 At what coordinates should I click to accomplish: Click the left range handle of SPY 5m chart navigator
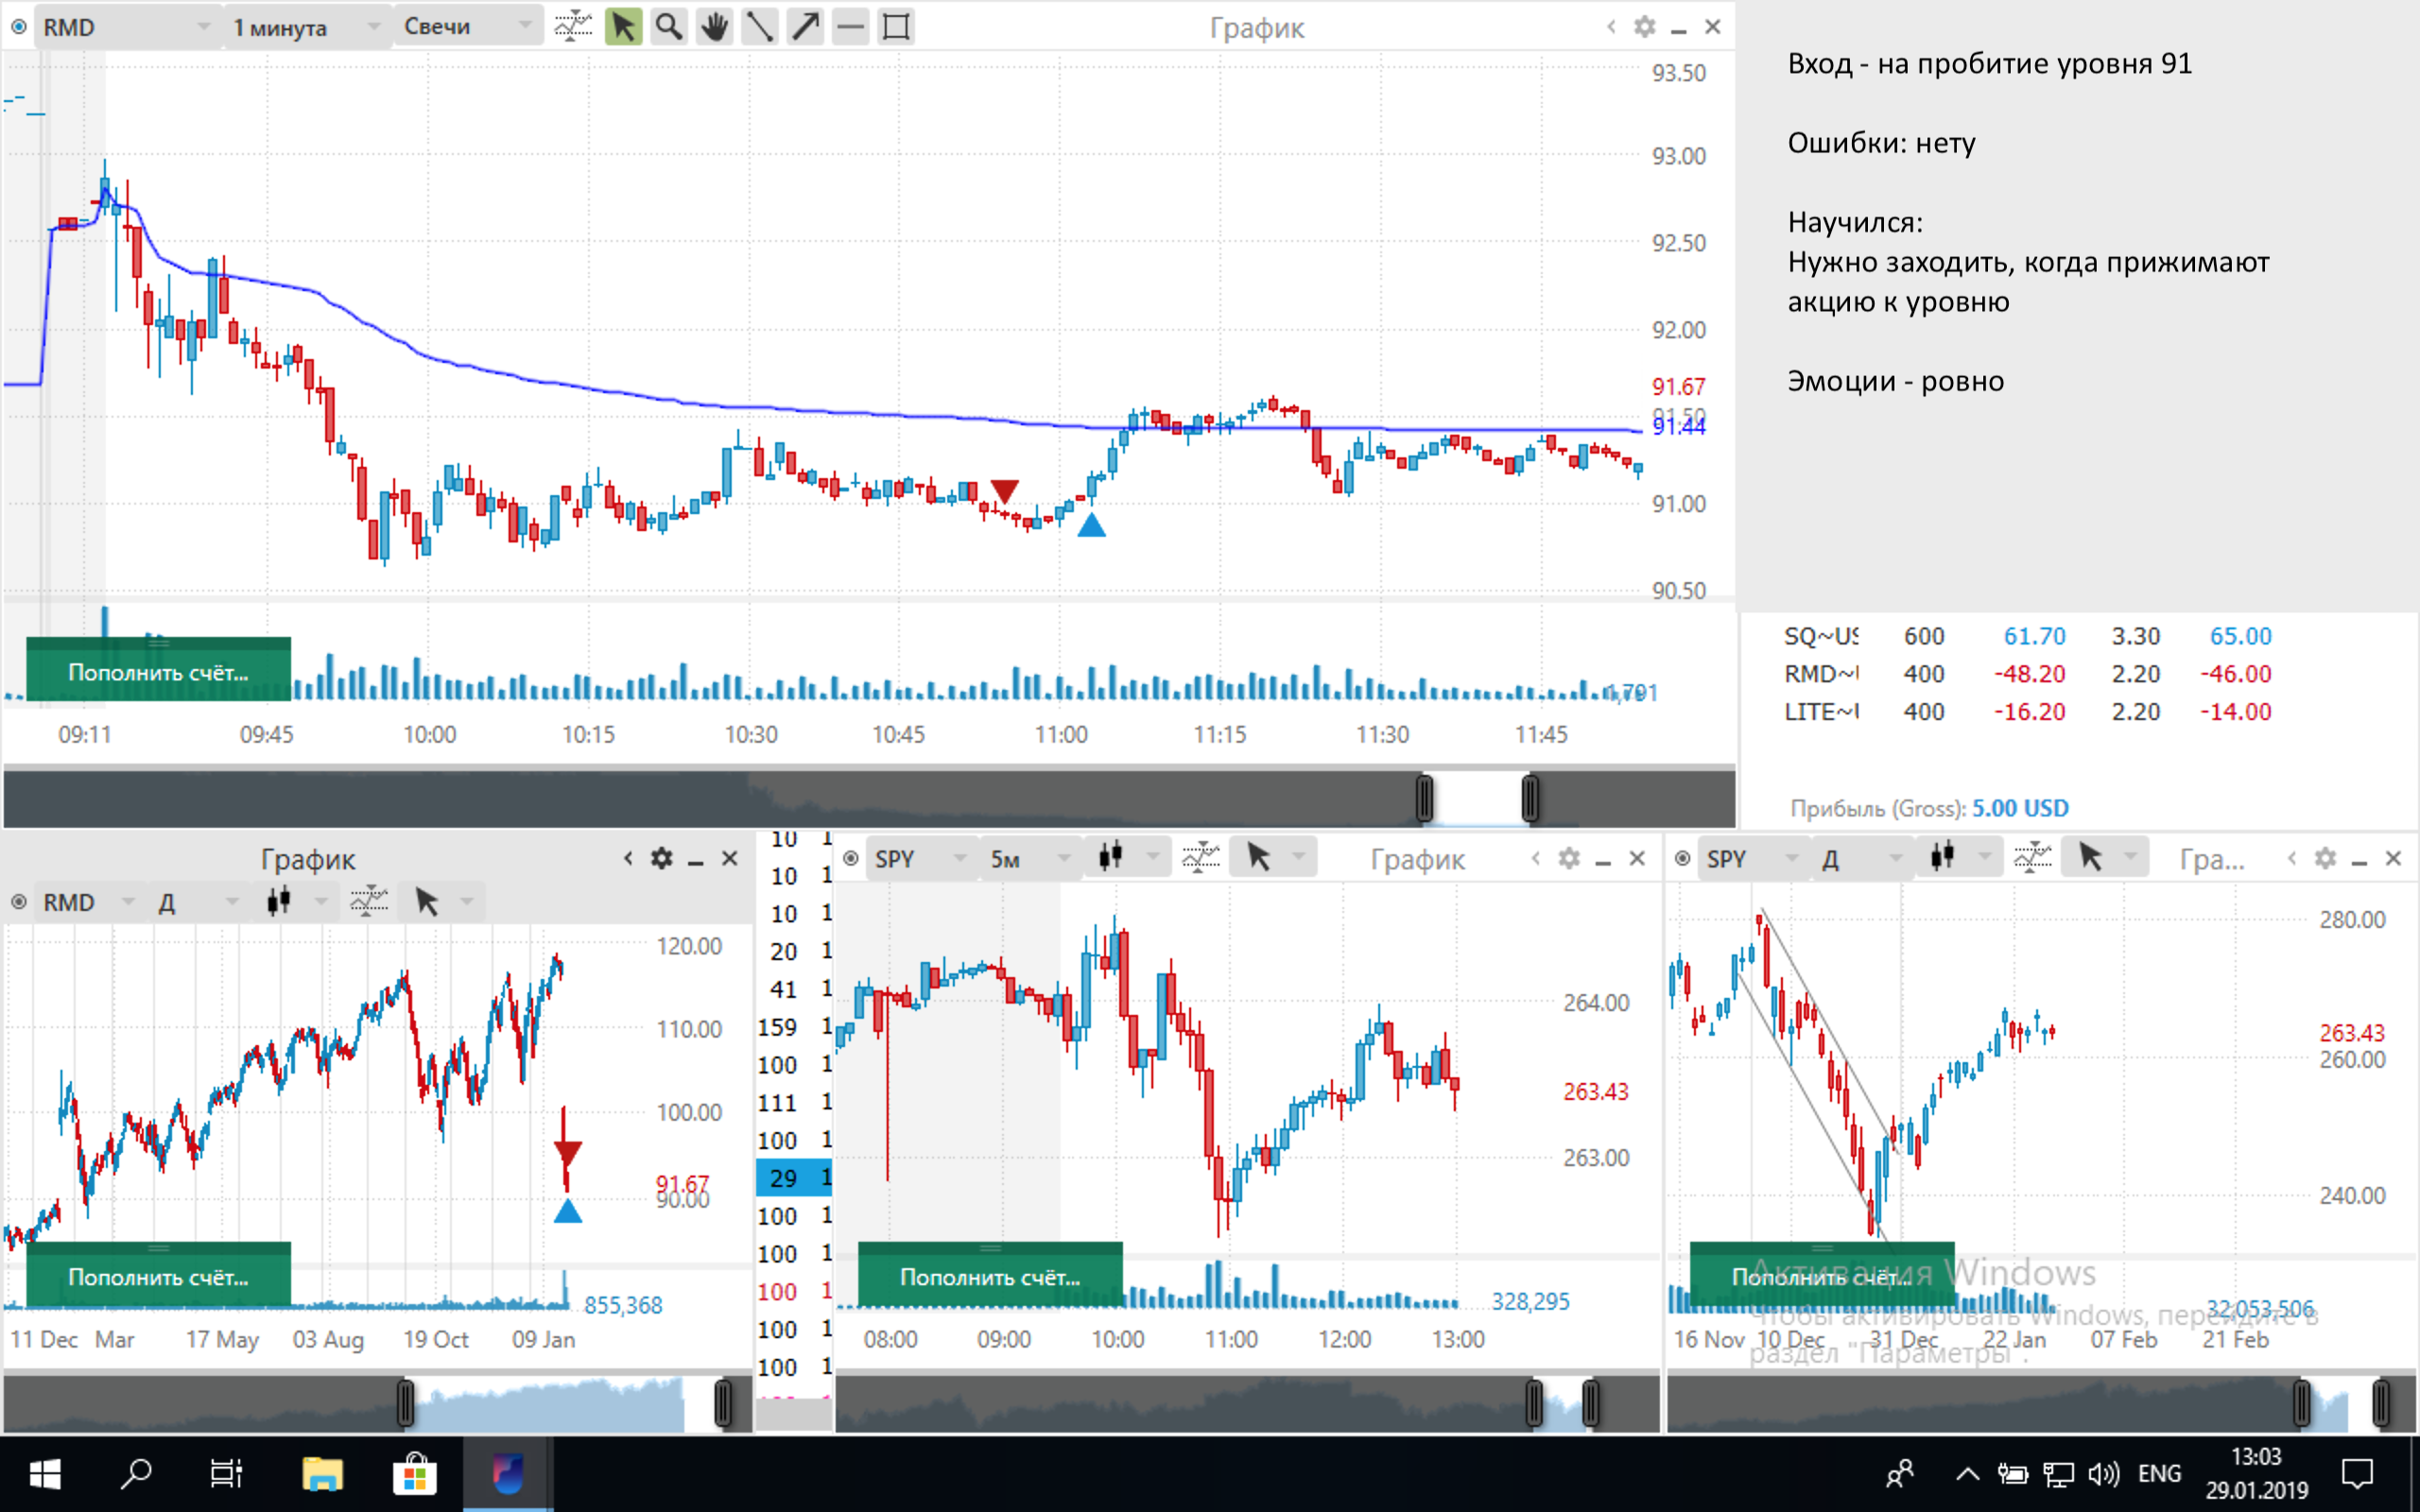tap(1533, 1402)
